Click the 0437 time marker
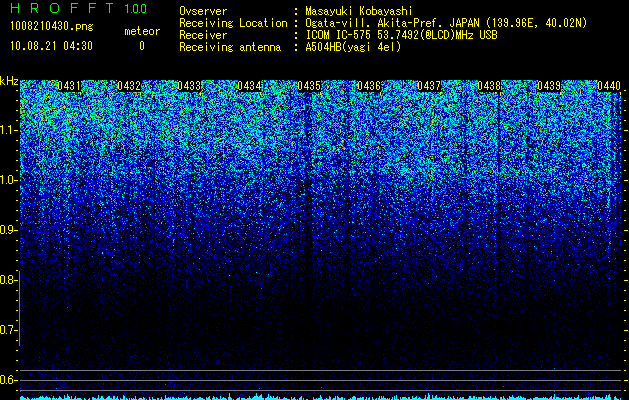Screen dimensions: 629x400 [429, 86]
